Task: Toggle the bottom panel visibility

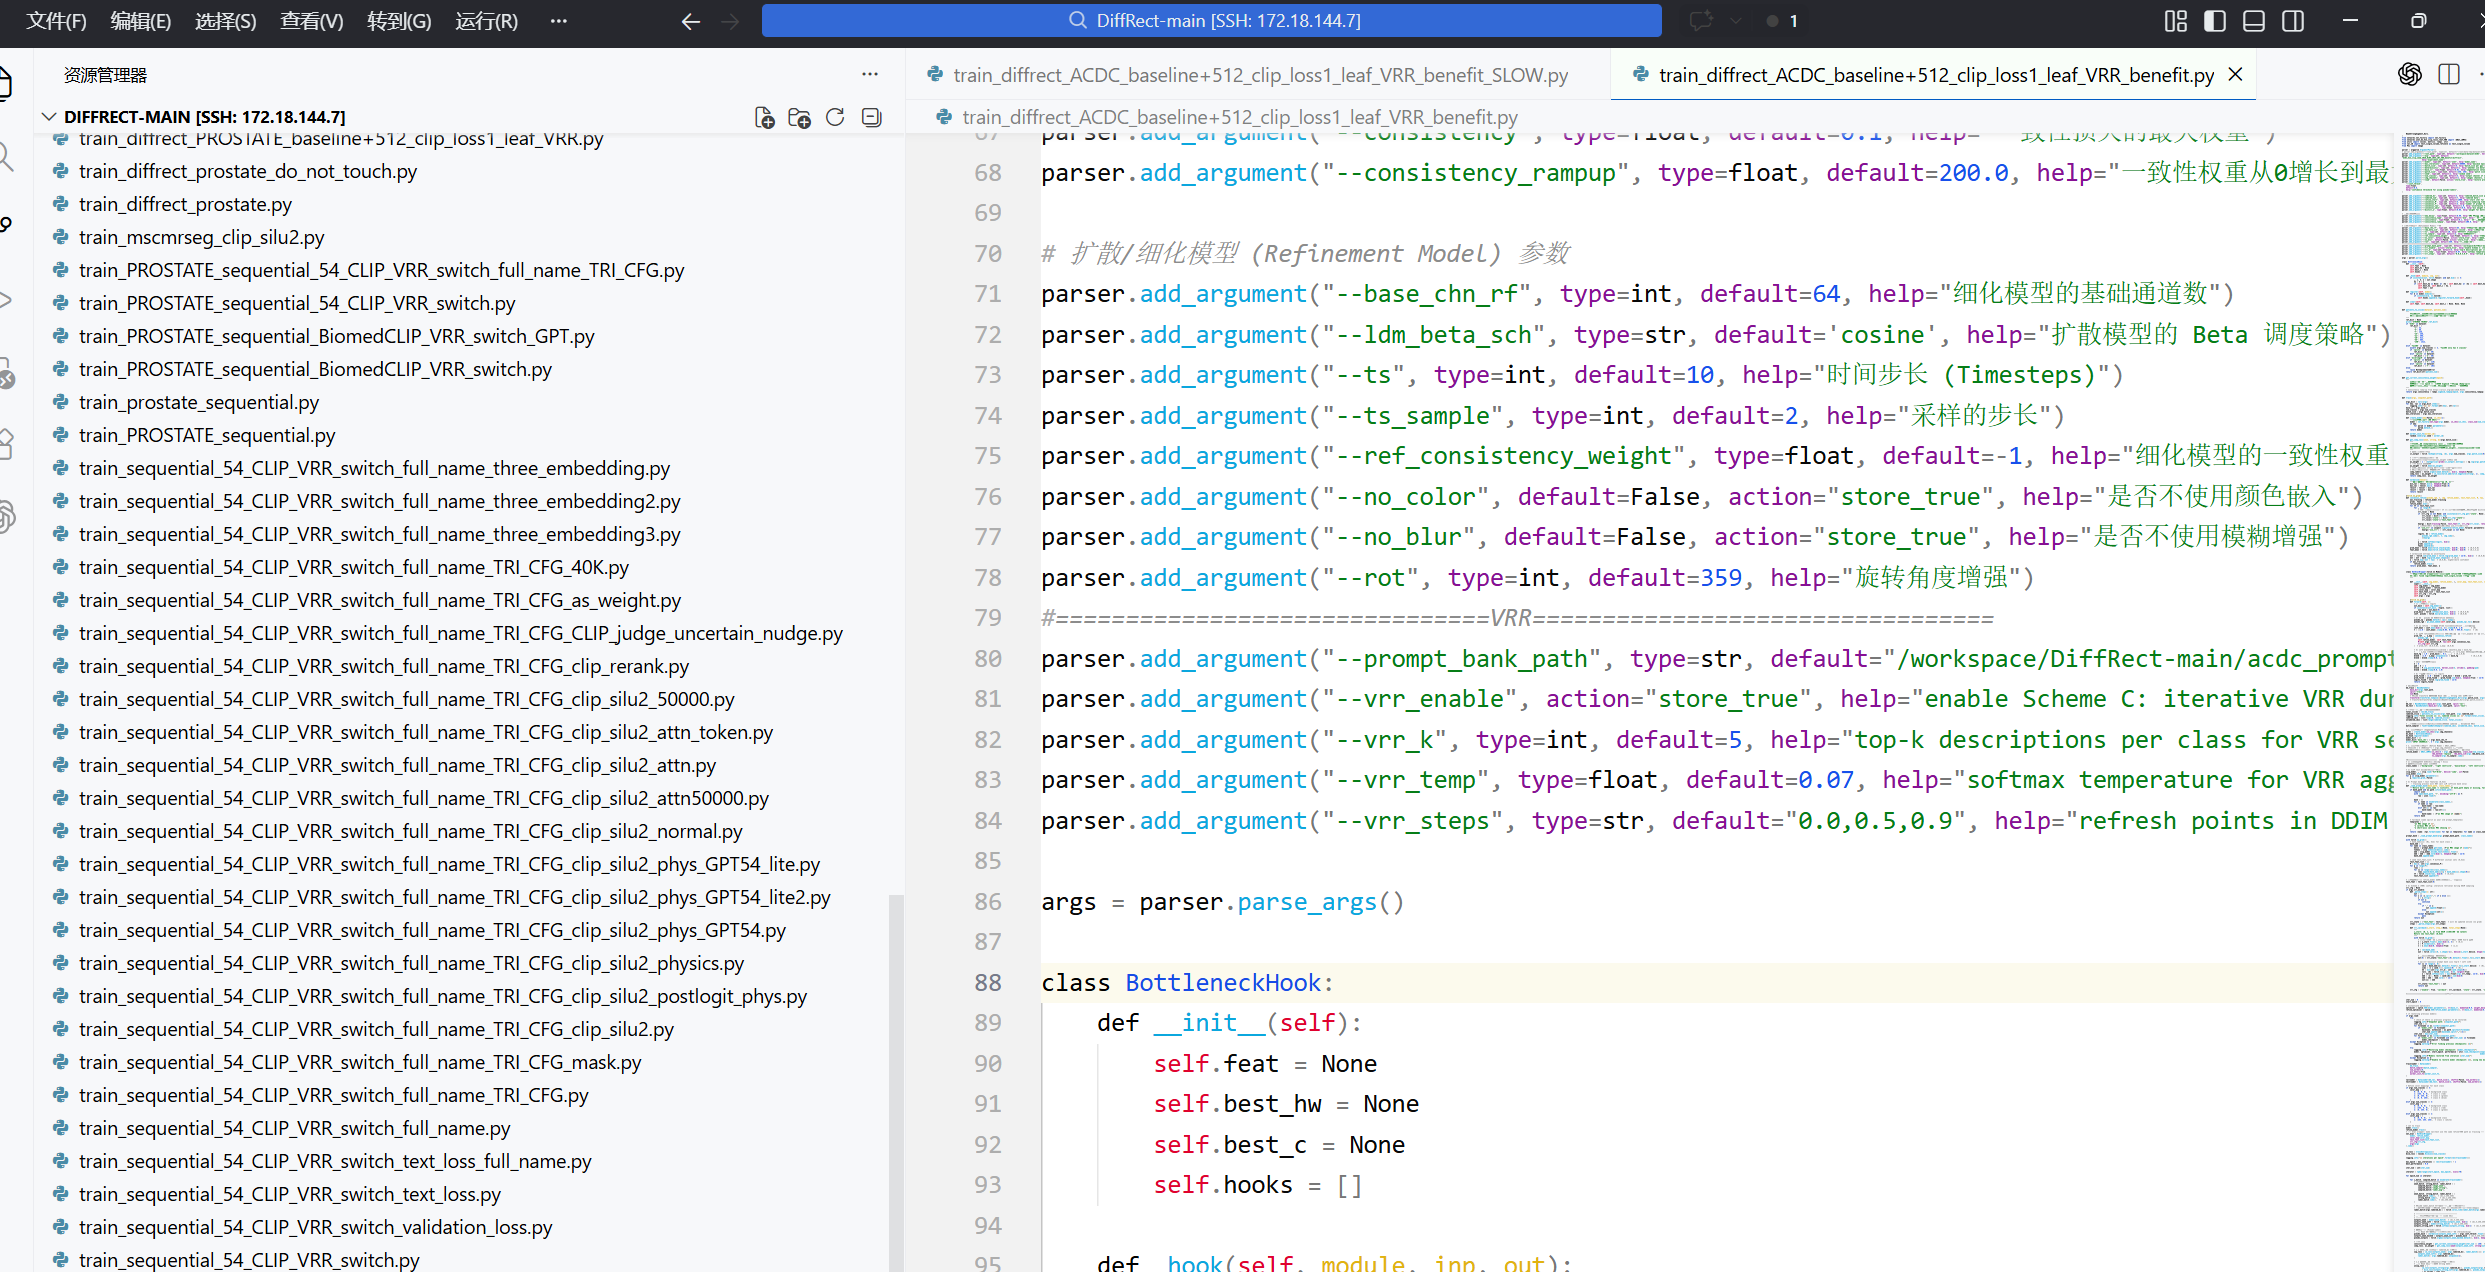Action: (2254, 21)
